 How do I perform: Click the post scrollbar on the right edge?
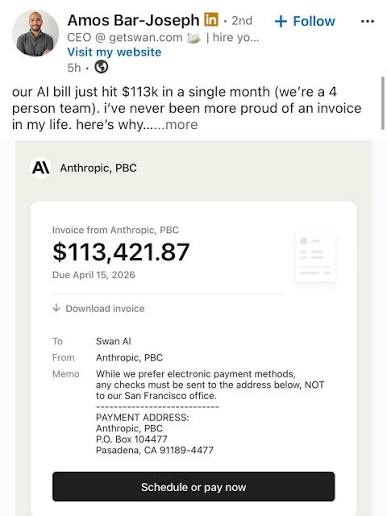click(383, 103)
